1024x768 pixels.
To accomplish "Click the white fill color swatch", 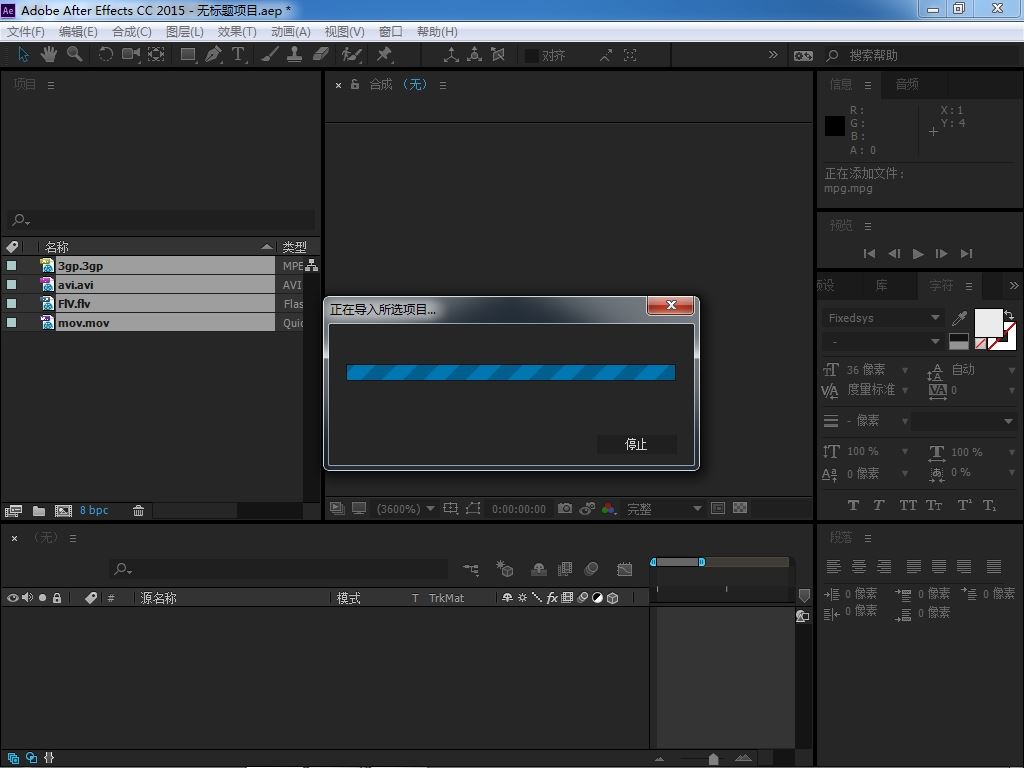I will pyautogui.click(x=988, y=323).
